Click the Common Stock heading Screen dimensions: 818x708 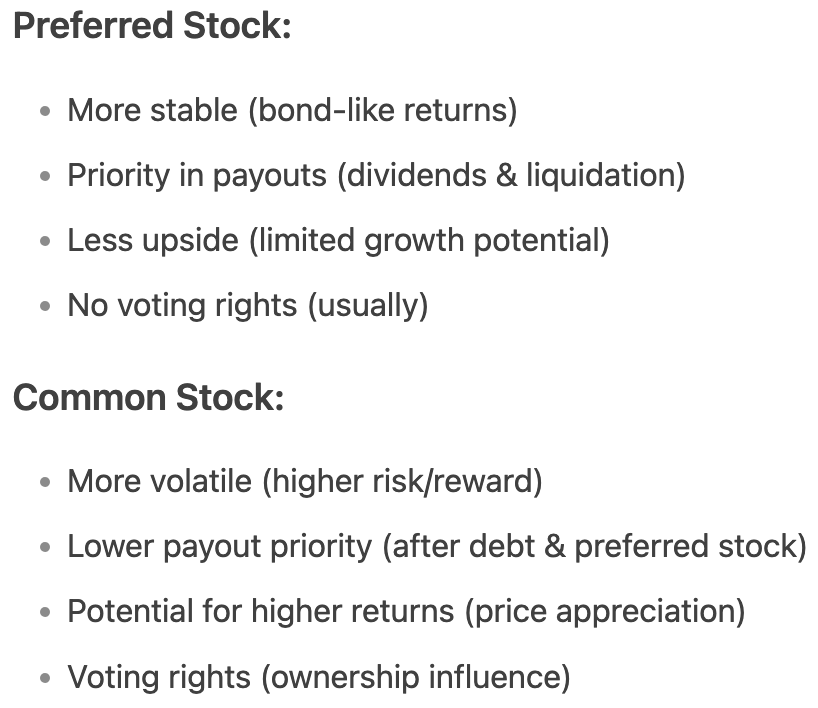pos(149,398)
